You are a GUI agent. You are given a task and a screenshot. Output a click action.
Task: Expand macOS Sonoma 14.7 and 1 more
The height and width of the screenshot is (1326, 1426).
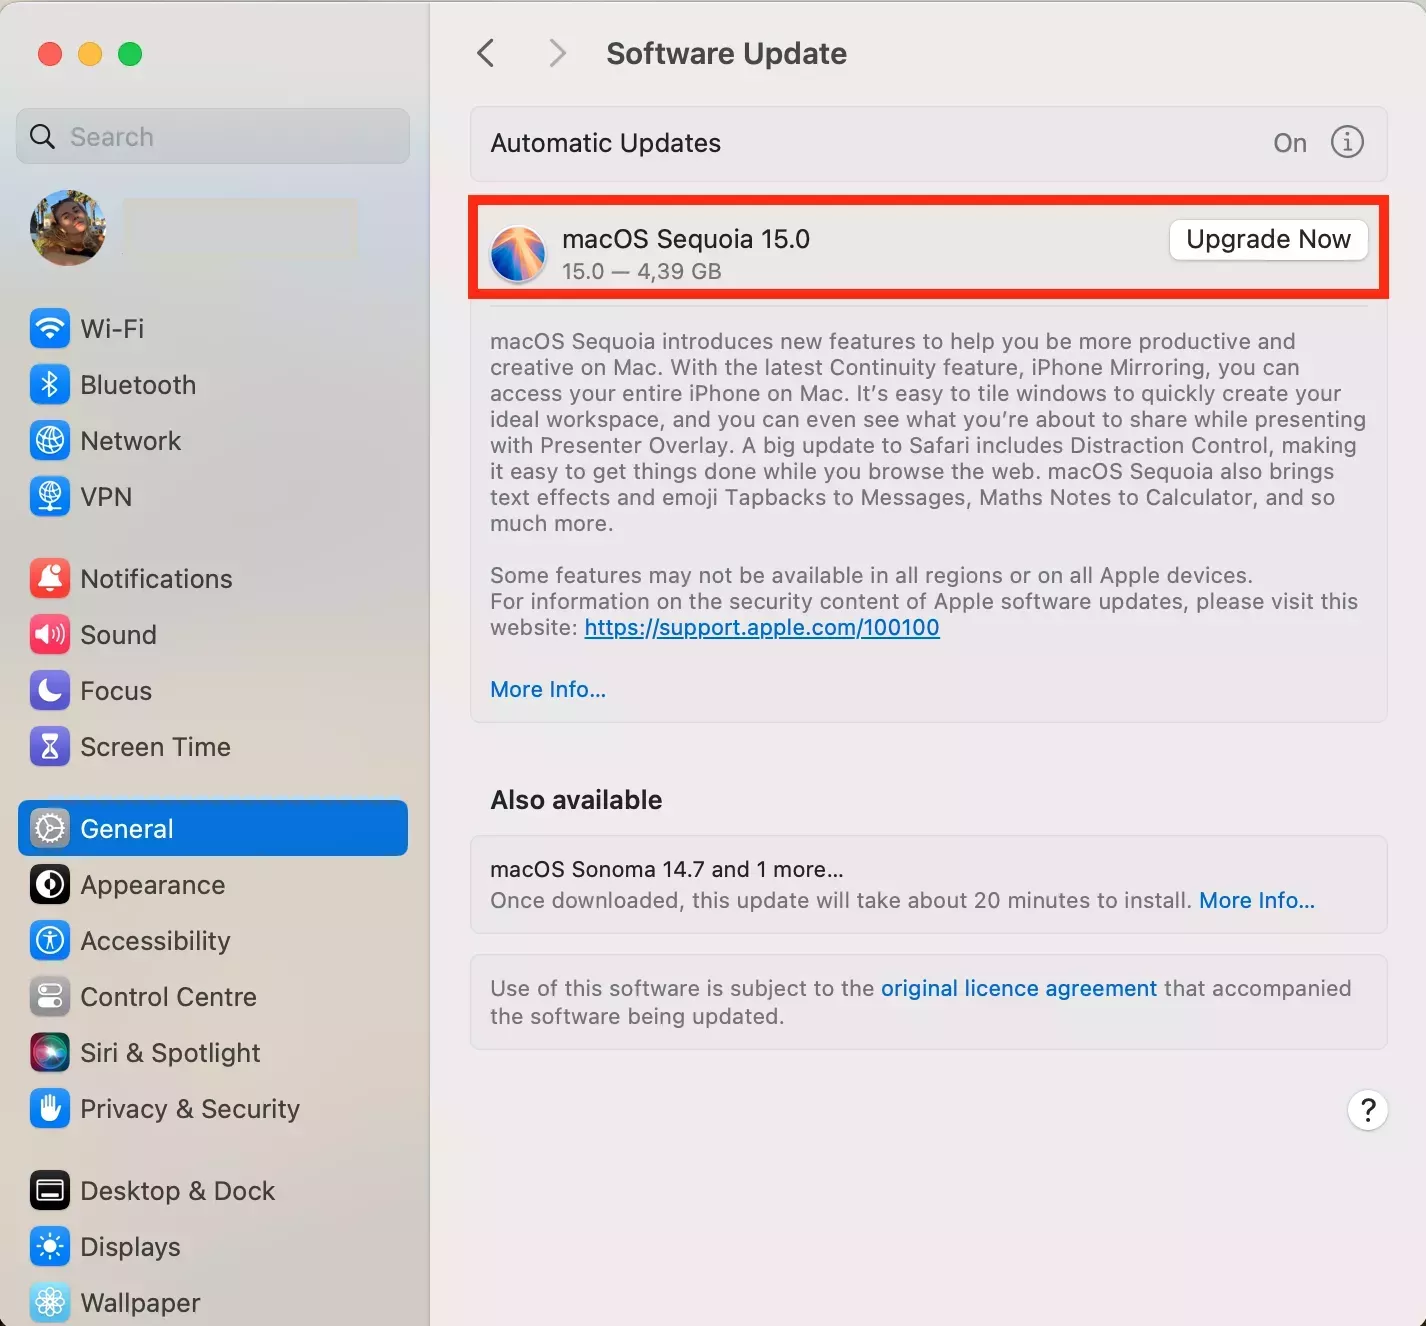click(x=666, y=868)
